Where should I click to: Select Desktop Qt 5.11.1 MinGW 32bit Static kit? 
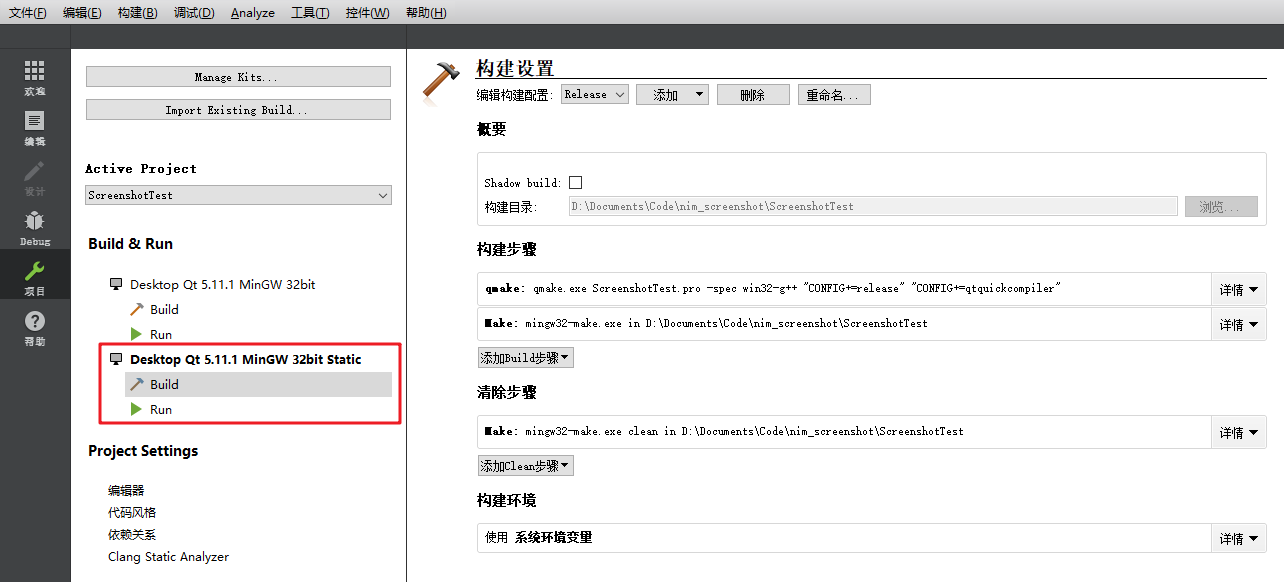[246, 359]
